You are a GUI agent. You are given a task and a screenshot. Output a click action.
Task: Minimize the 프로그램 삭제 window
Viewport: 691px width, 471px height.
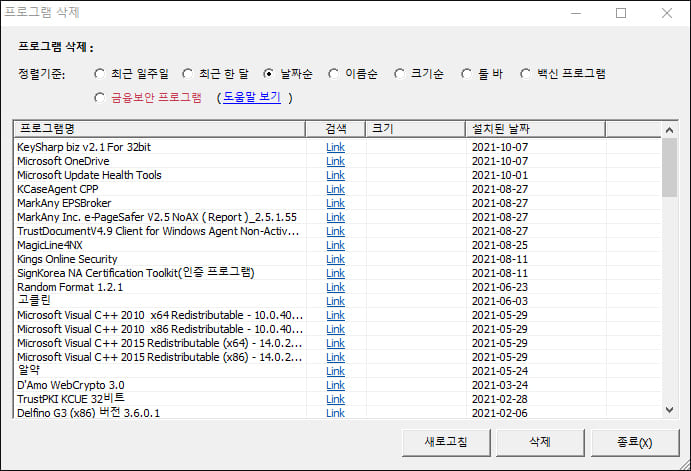pyautogui.click(x=576, y=13)
